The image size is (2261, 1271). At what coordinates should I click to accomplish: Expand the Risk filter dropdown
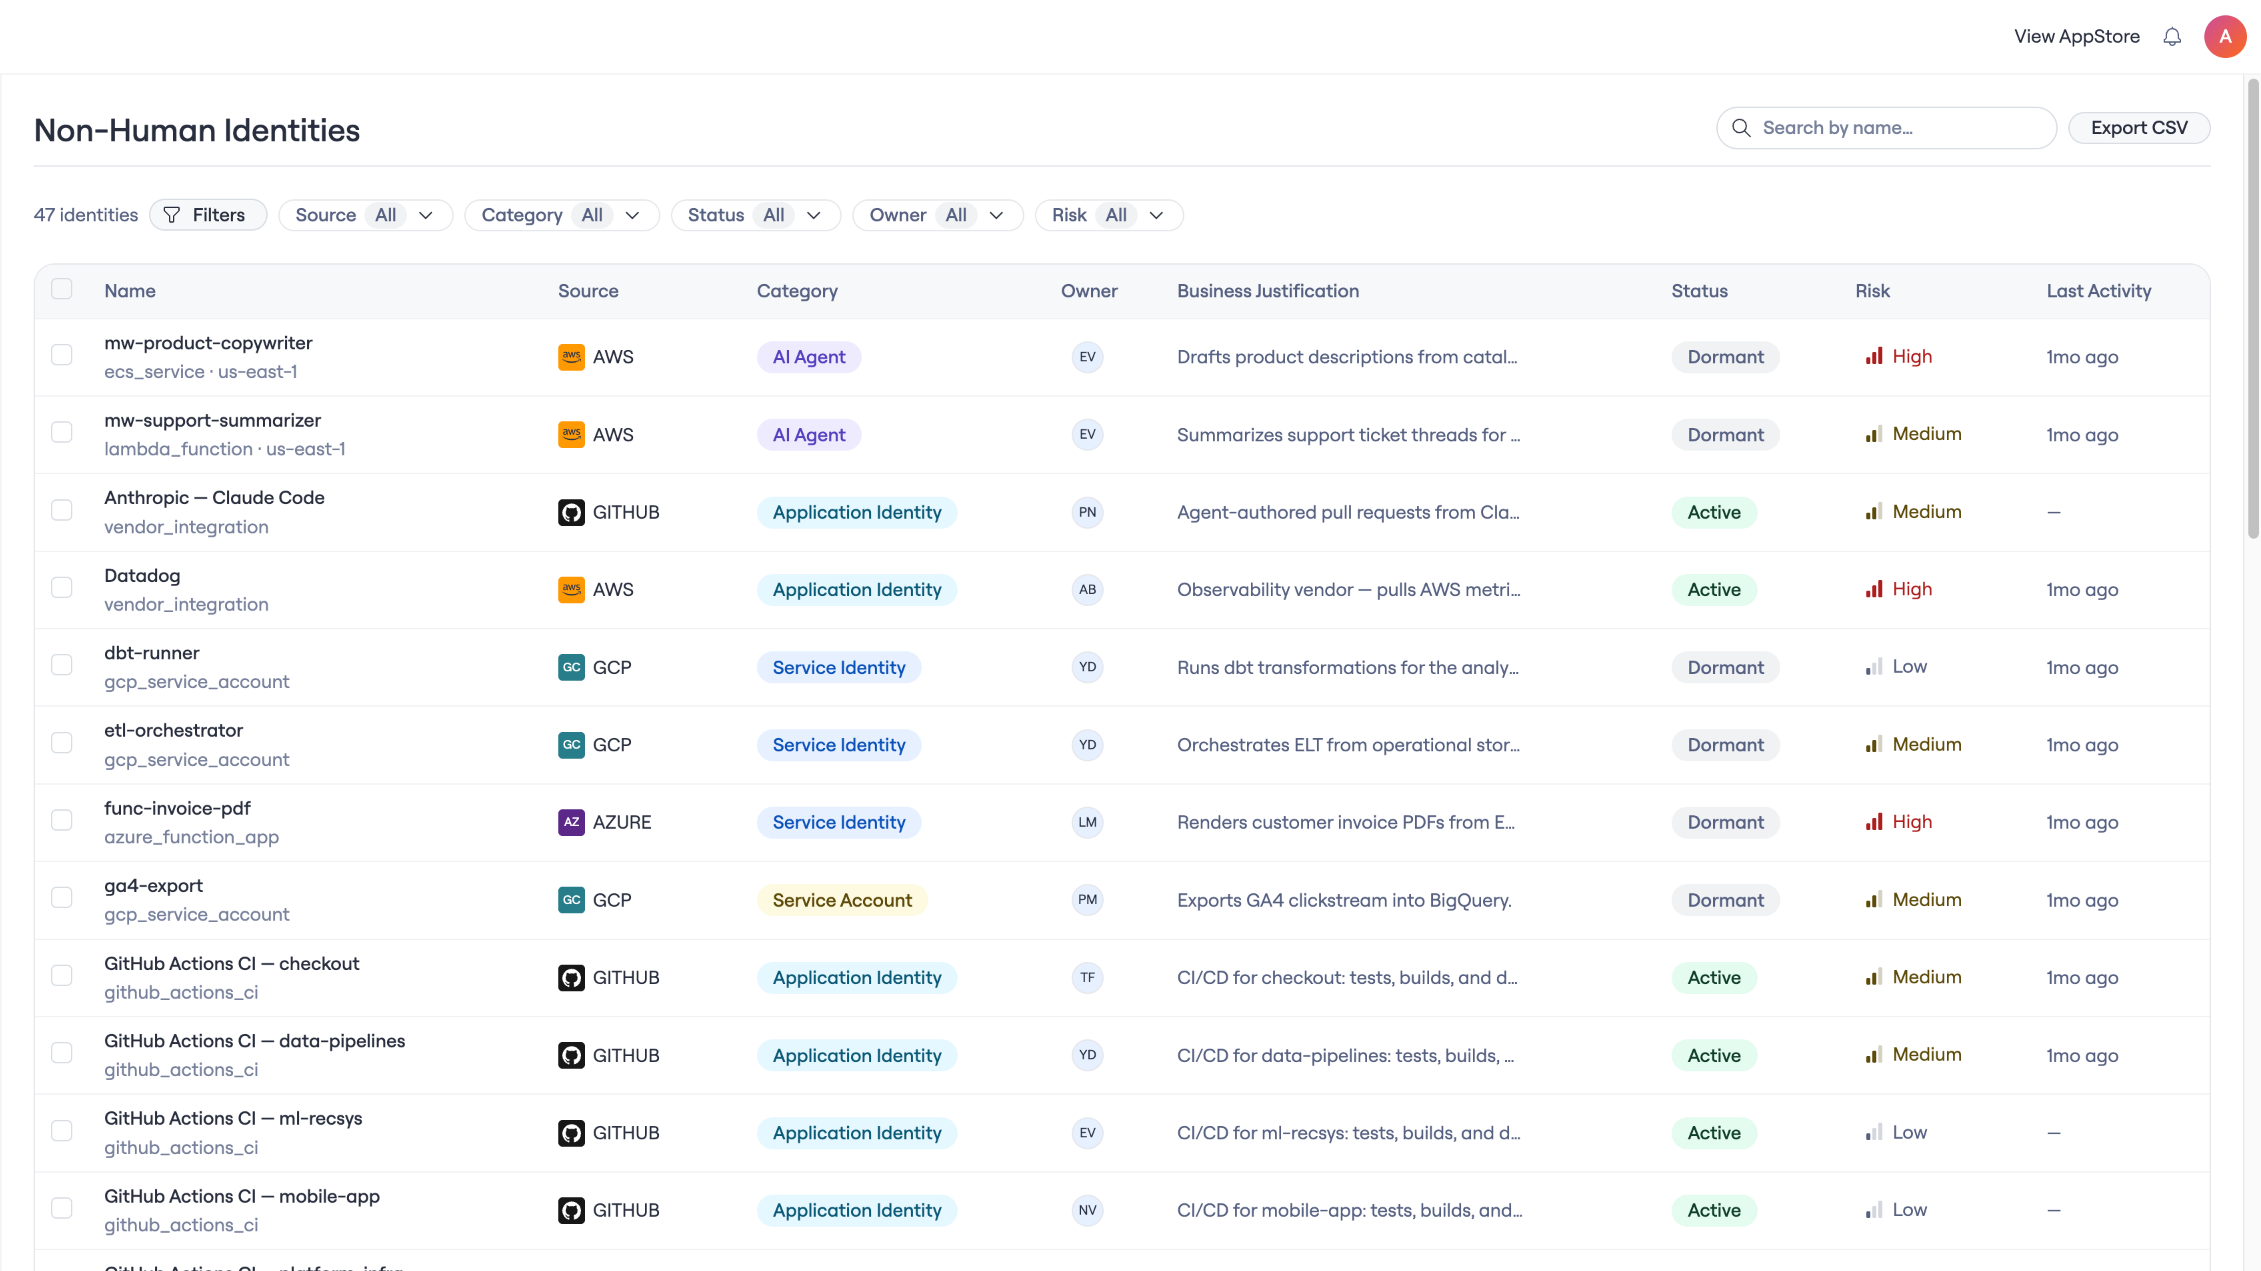(x=1108, y=215)
